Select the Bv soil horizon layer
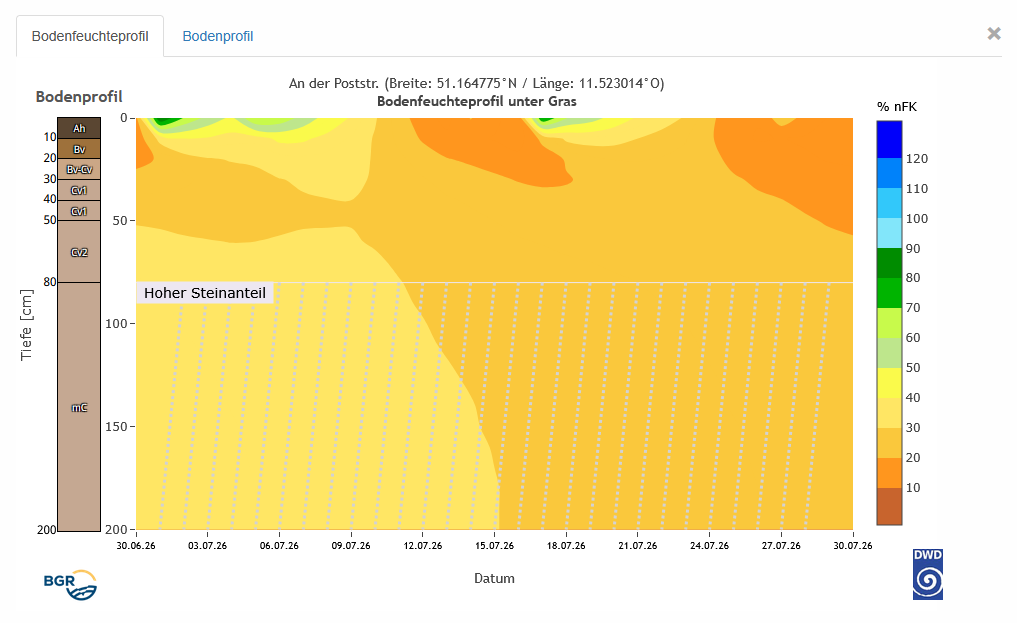This screenshot has width=1017, height=623. tap(79, 149)
